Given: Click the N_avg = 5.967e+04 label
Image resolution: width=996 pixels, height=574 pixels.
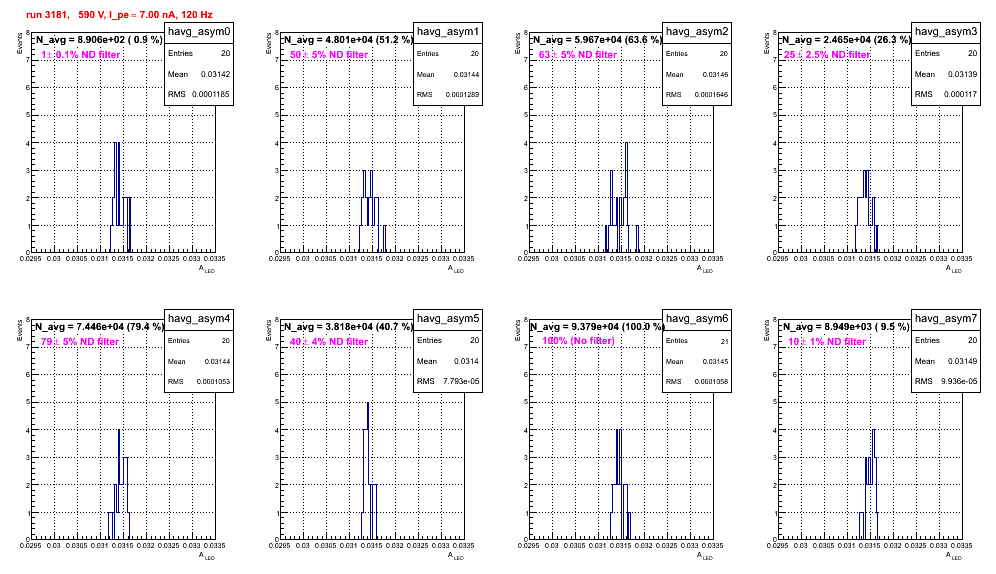Looking at the screenshot, I should [x=597, y=39].
